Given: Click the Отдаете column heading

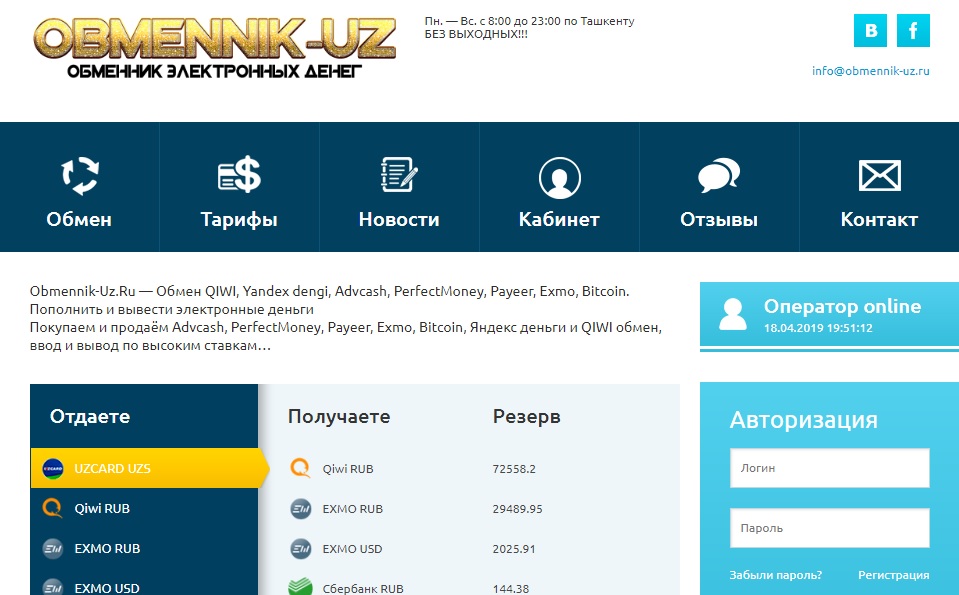Looking at the screenshot, I should 90,416.
